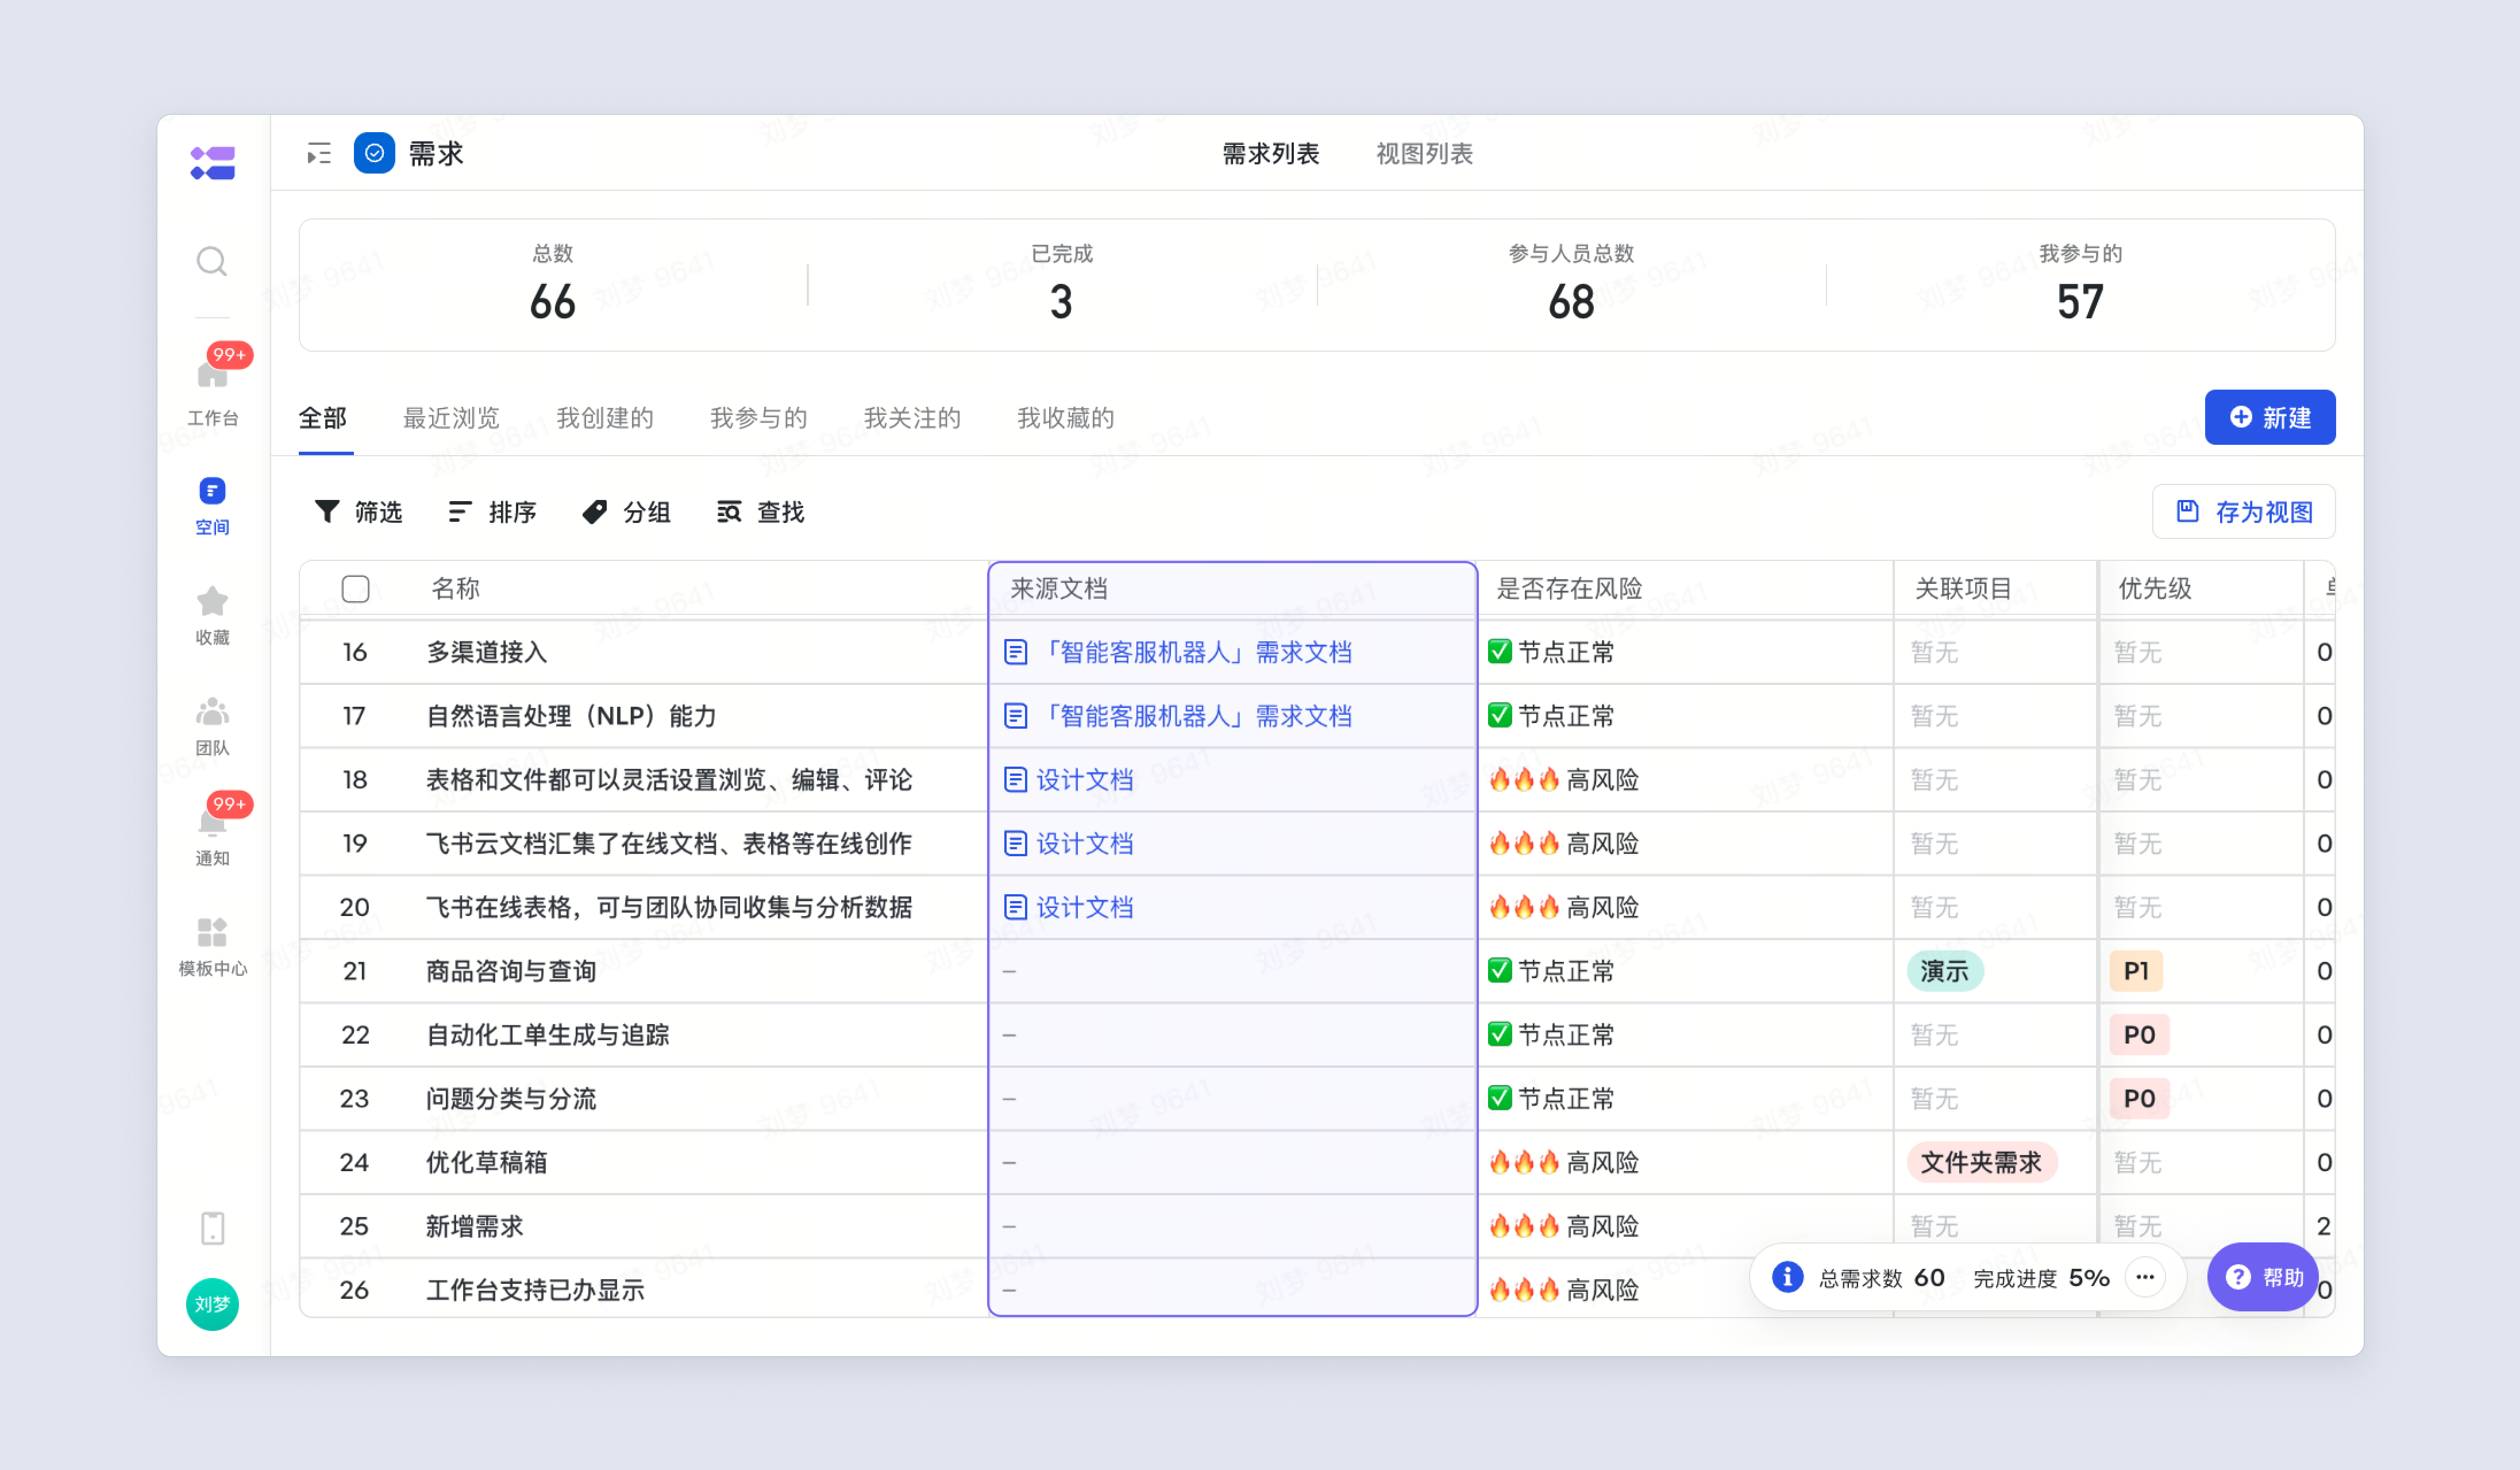Click the P1 priority tag in row 21

click(2136, 971)
